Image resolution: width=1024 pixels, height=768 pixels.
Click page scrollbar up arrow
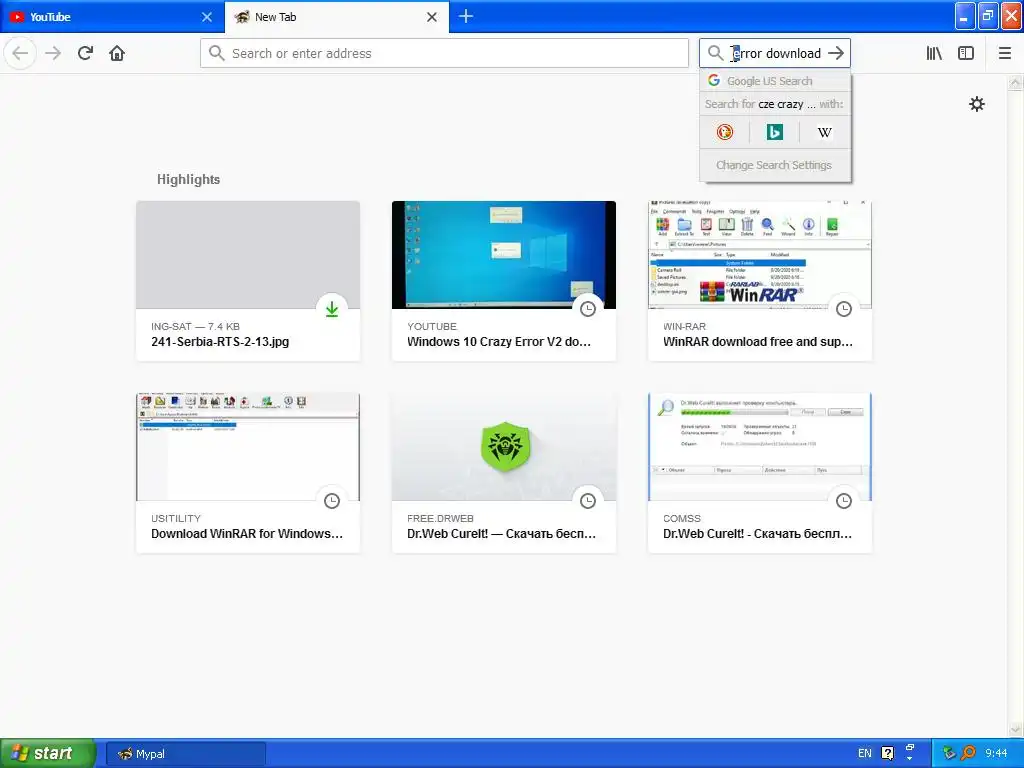tap(1015, 82)
